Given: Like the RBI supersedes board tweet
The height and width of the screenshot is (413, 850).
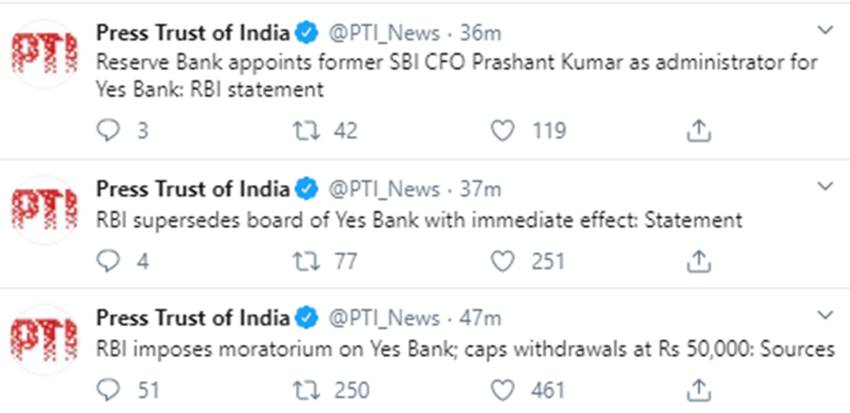Looking at the screenshot, I should point(504,261).
